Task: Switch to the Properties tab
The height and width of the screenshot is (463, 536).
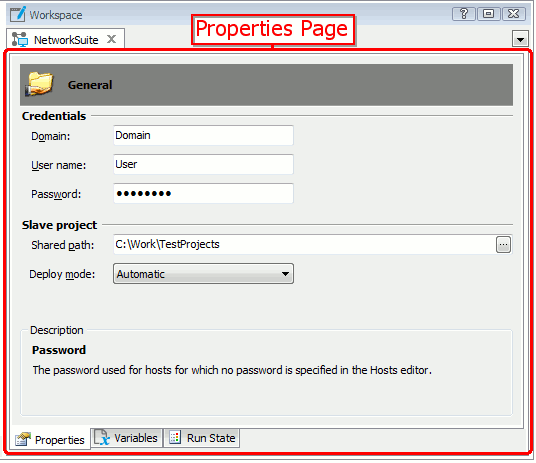Action: click(50, 440)
